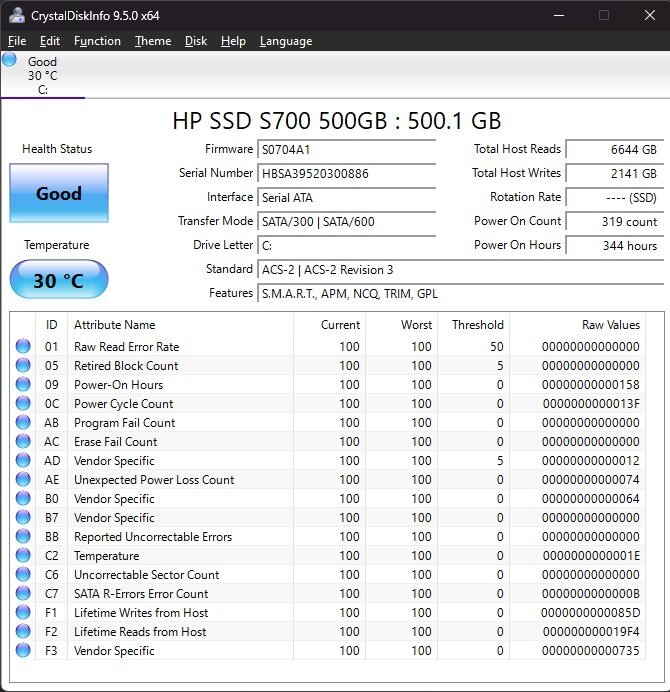Open the Help menu
Viewport: 670px width, 692px height.
tap(233, 41)
